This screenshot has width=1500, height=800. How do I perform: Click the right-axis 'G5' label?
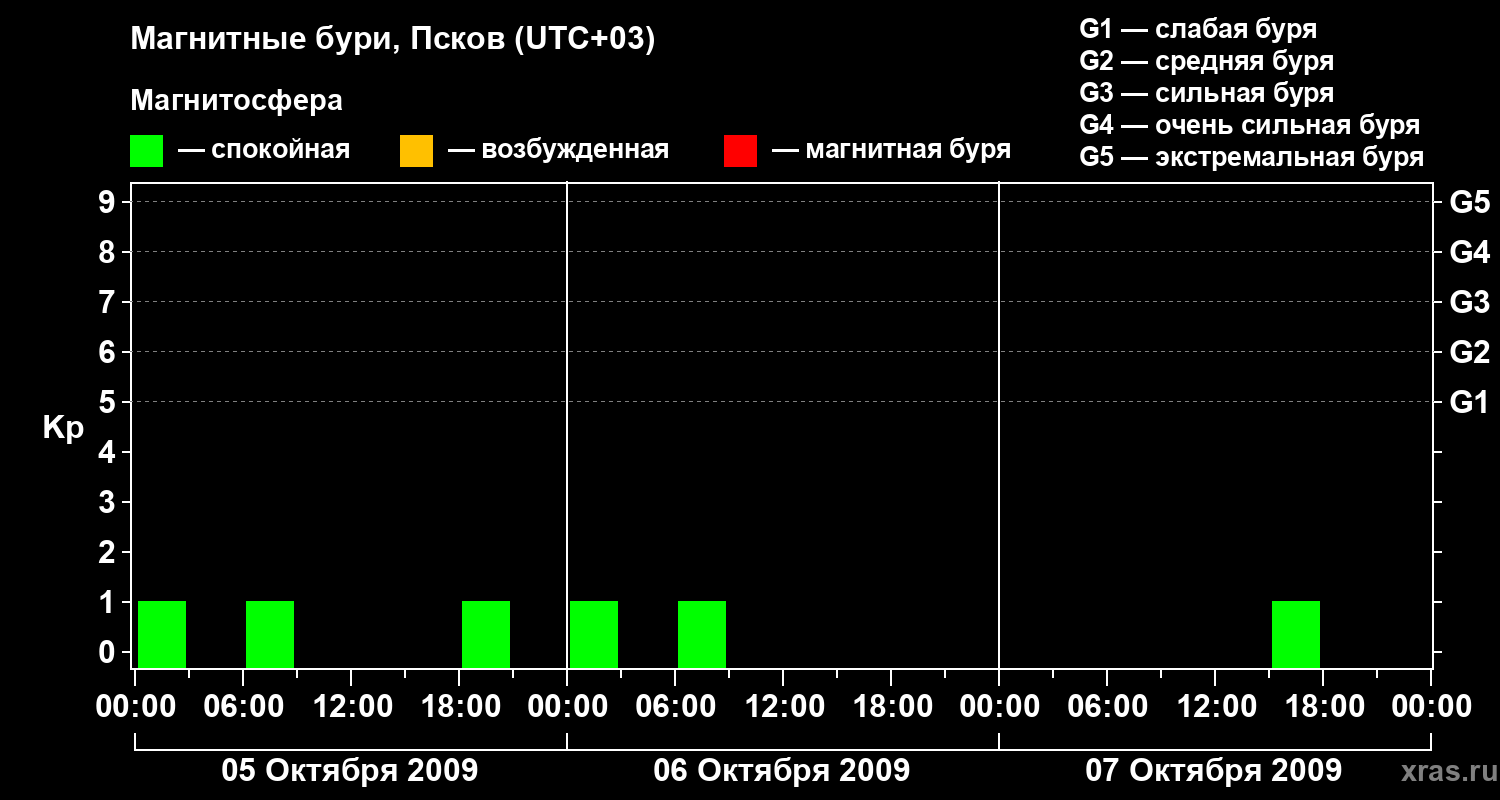click(1470, 202)
